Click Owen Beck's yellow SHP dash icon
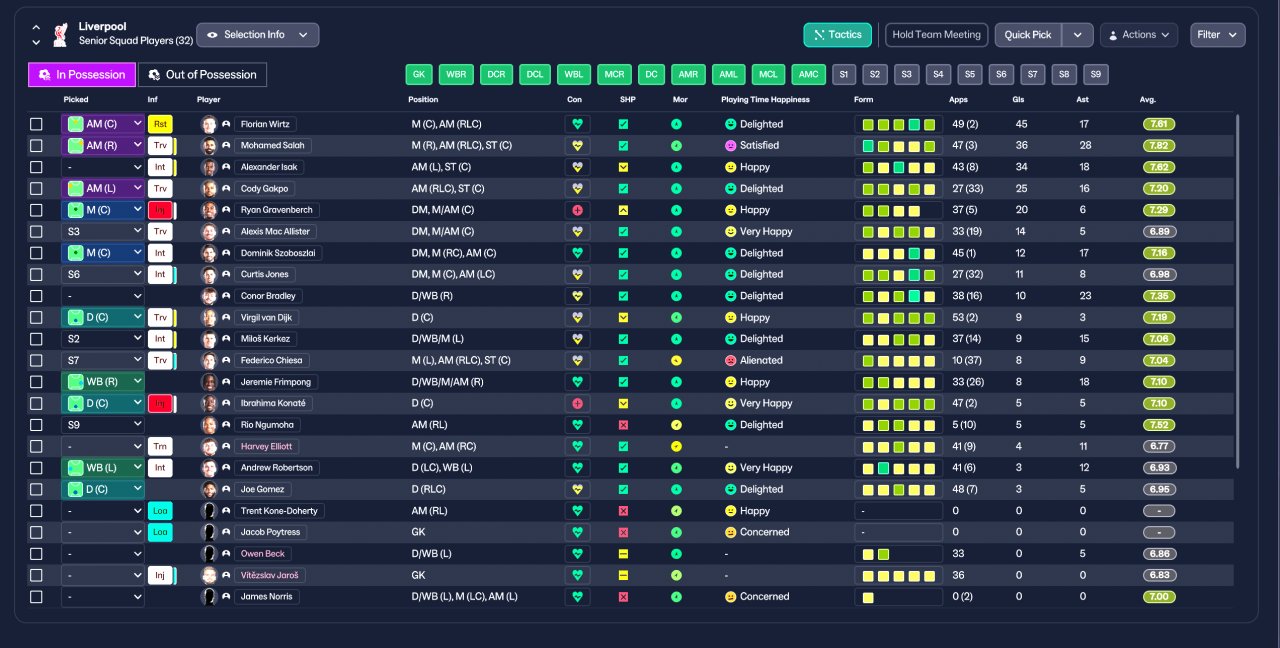 pyautogui.click(x=623, y=553)
